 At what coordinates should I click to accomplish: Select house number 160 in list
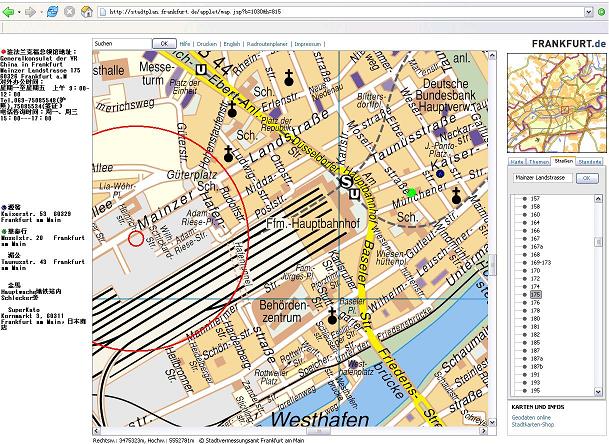(535, 214)
